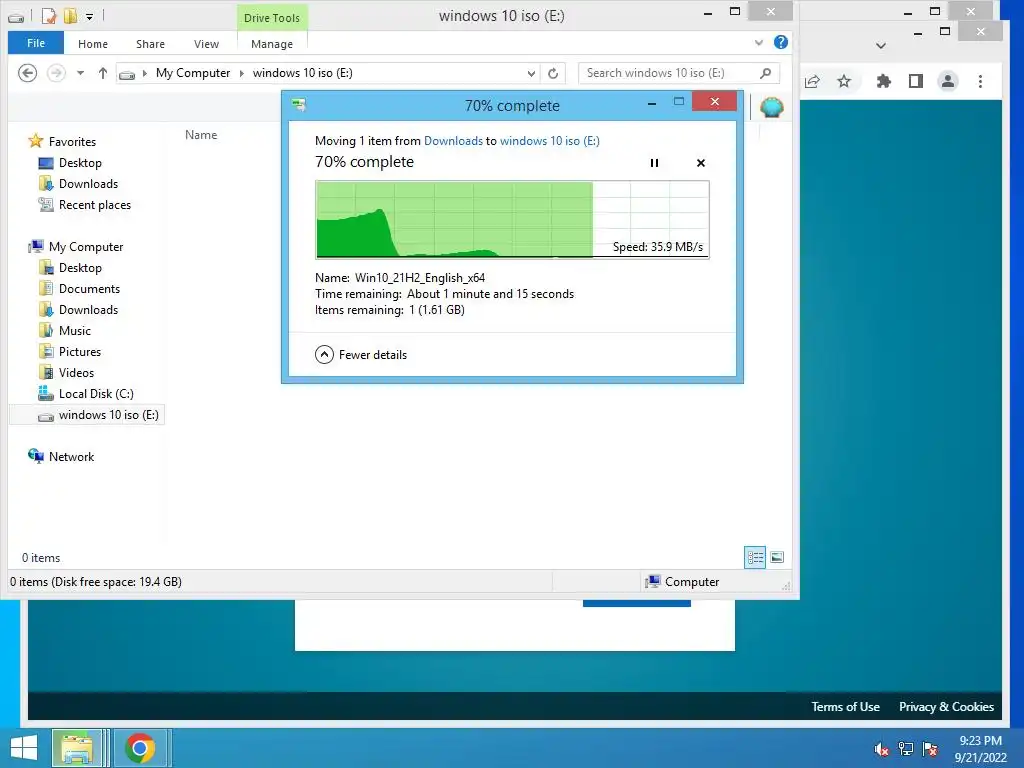
Task: Click the muted volume tray icon
Action: point(882,749)
